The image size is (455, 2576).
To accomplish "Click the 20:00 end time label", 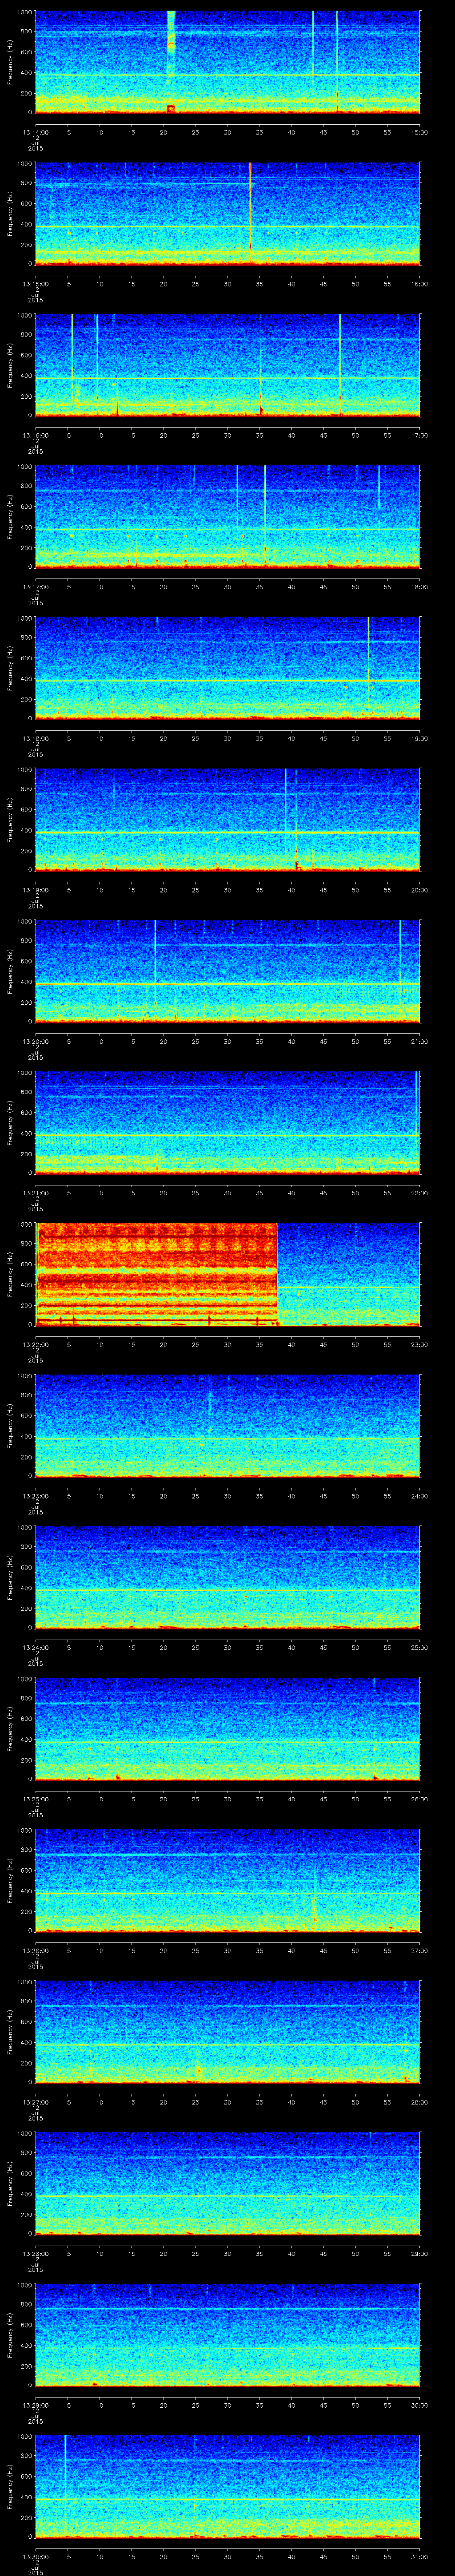I will point(420,890).
